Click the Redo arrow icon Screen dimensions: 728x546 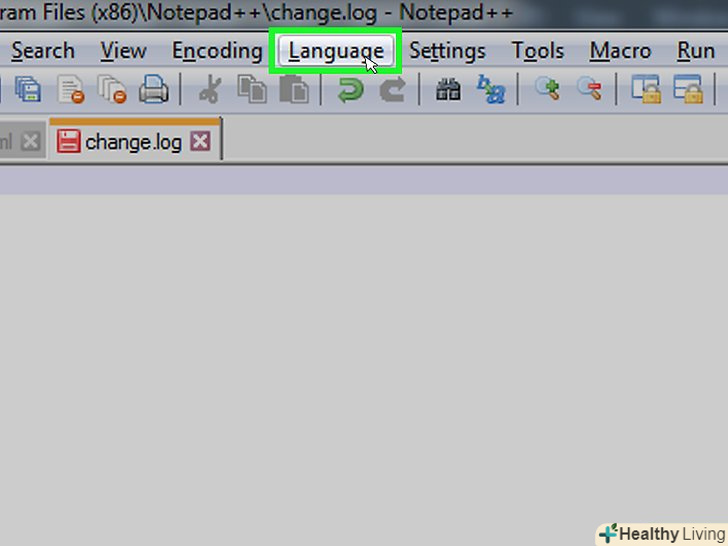click(x=392, y=90)
